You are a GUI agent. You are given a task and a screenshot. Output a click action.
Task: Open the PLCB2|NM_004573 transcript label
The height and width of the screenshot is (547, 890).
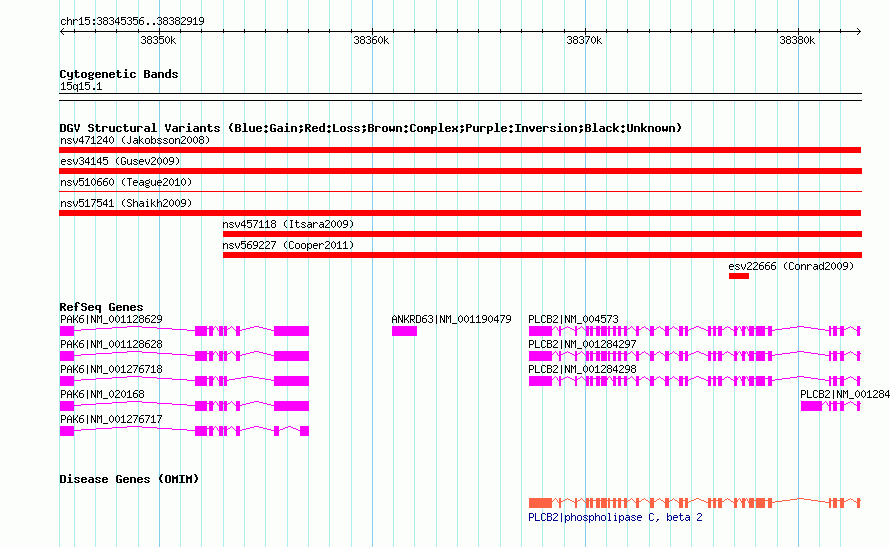point(573,319)
